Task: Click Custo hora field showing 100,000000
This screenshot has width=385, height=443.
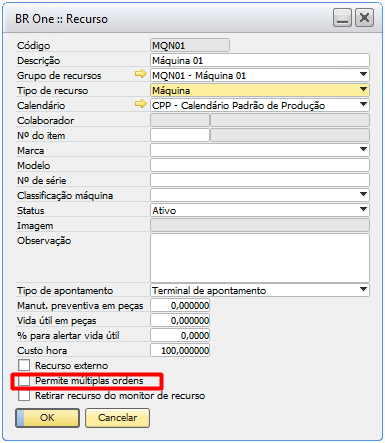Action: 180,350
